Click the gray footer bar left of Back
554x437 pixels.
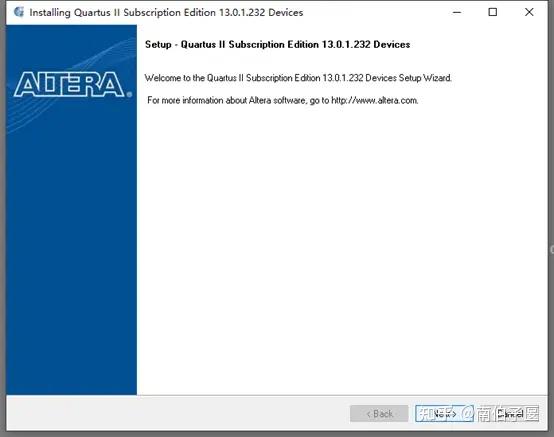pos(177,413)
